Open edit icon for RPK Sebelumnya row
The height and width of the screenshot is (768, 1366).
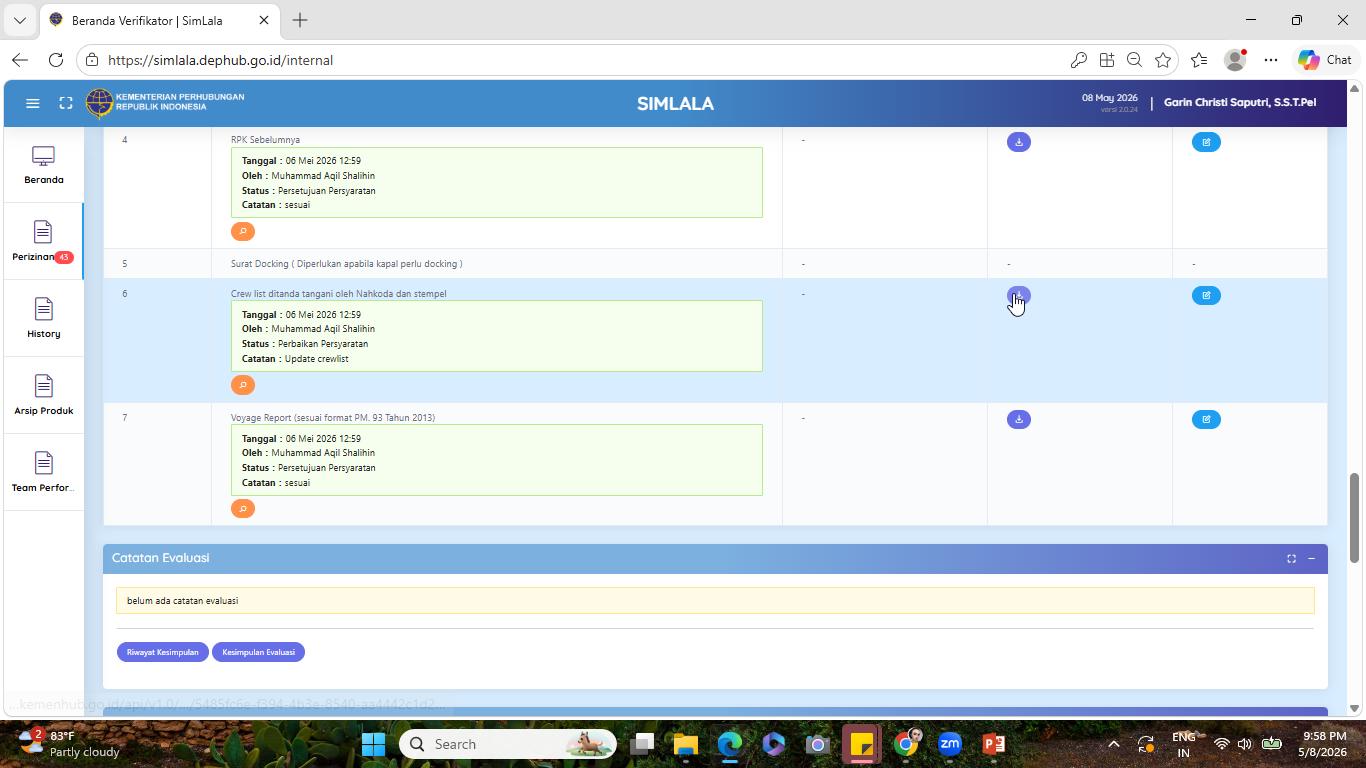1206,142
